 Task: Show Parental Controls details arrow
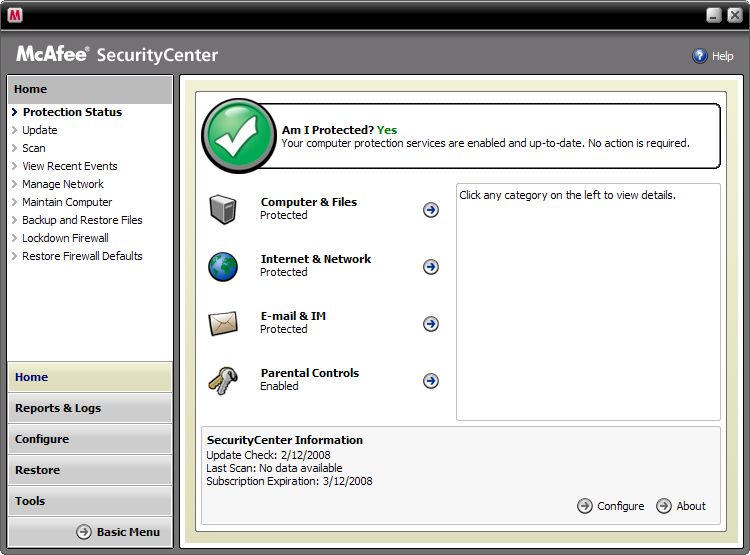(x=431, y=381)
